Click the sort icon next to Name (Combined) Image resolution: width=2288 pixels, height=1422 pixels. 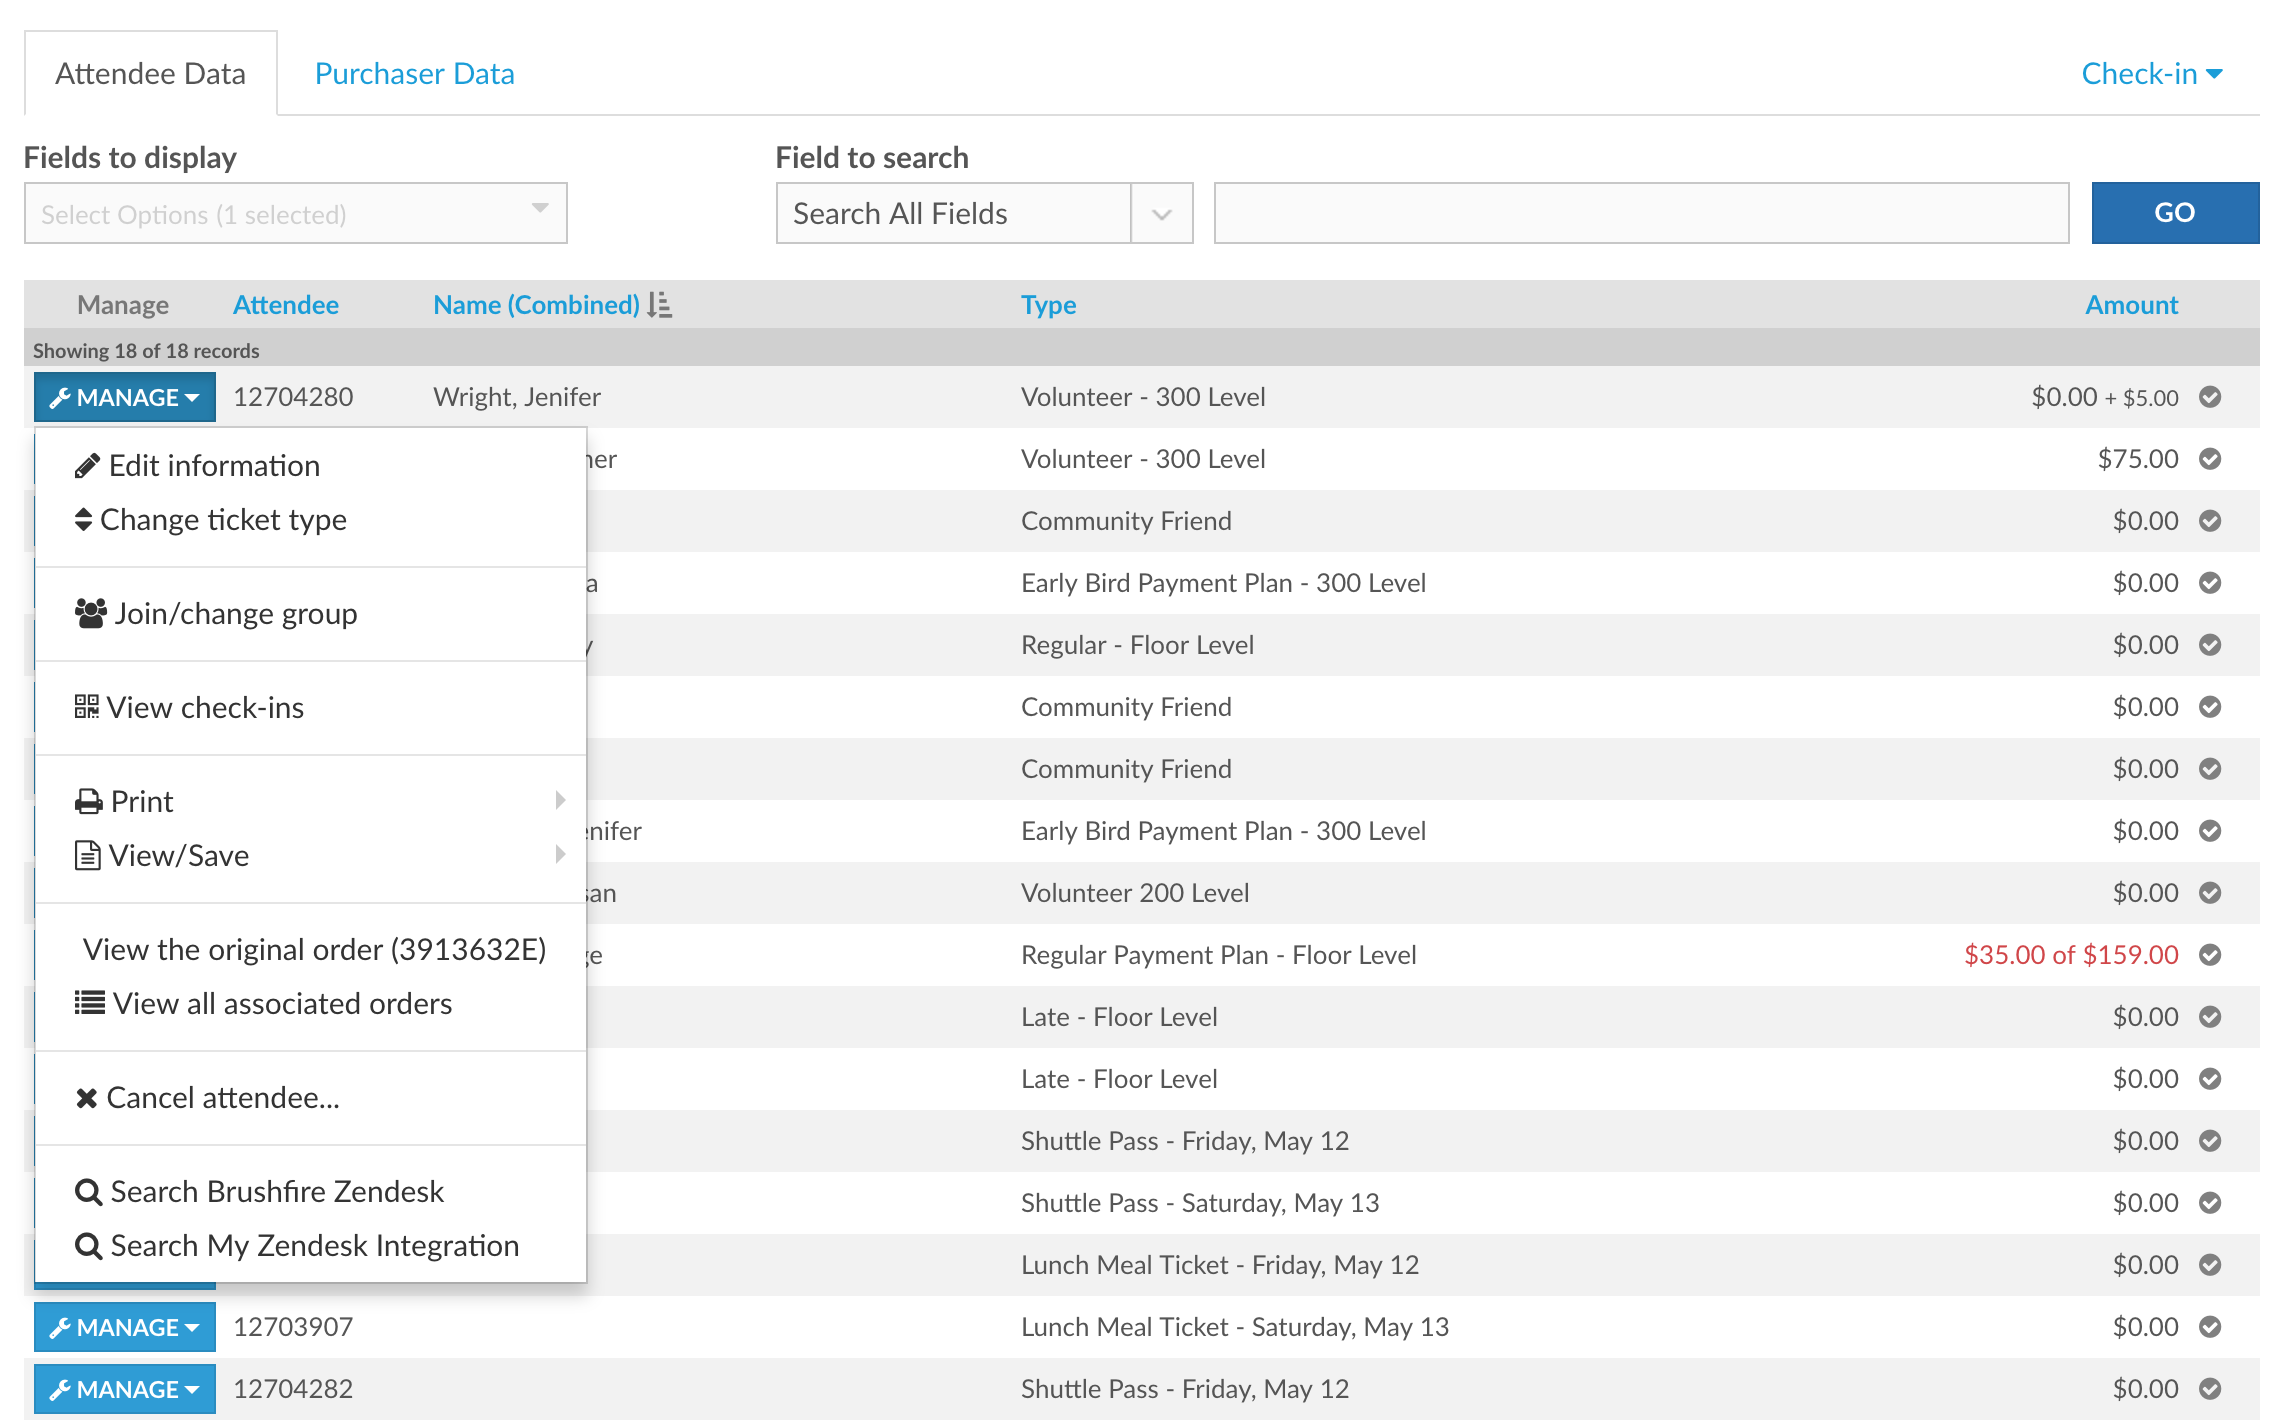[x=659, y=305]
